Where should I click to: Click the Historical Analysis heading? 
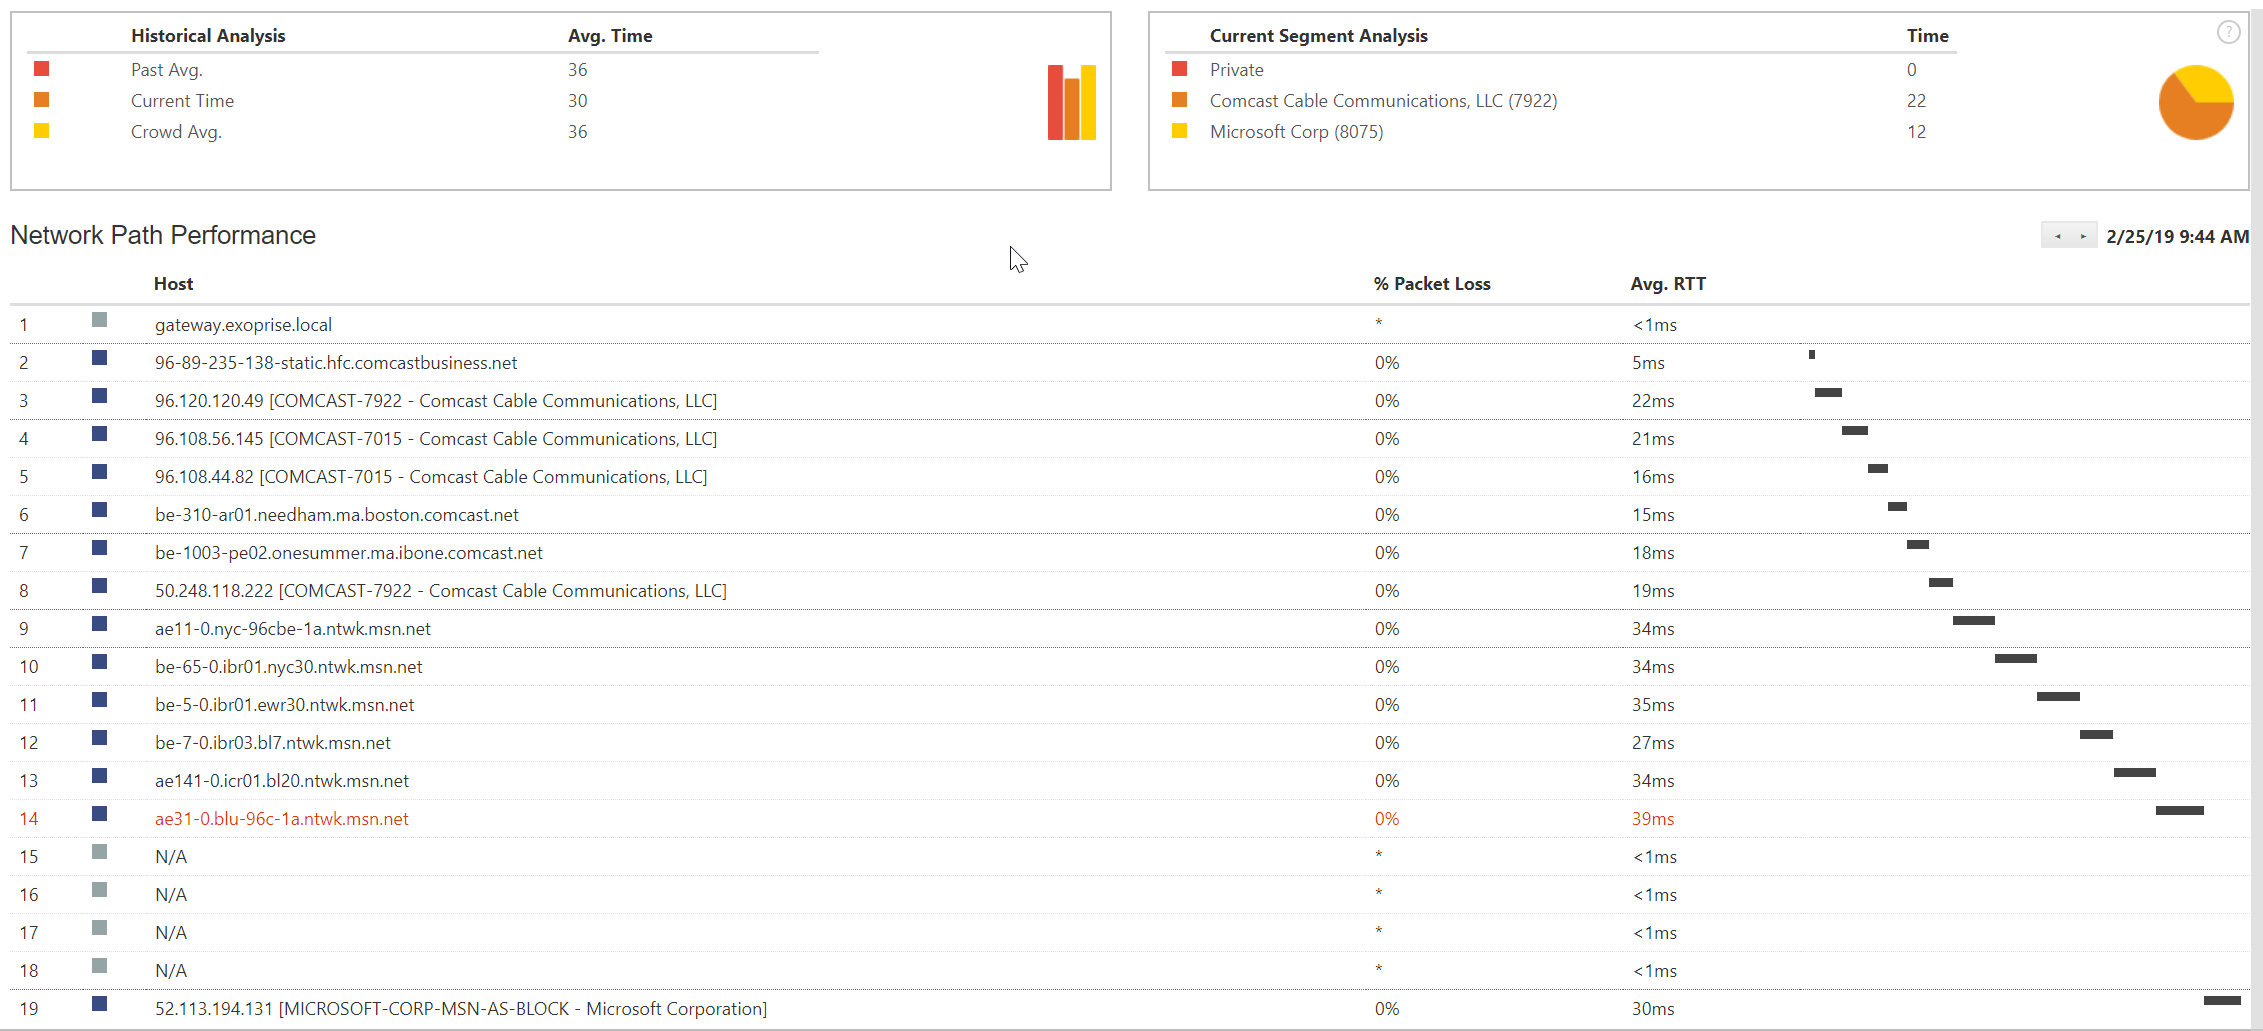coord(208,36)
